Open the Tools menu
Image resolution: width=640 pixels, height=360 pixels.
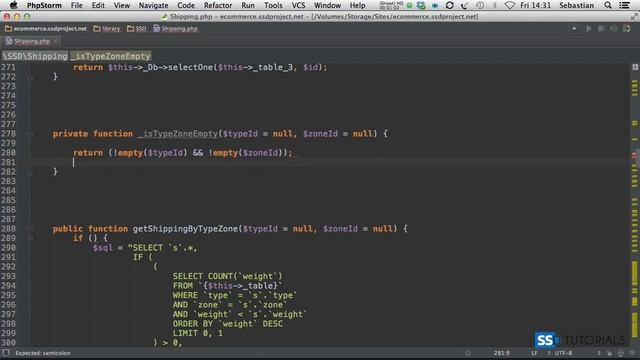pos(273,5)
